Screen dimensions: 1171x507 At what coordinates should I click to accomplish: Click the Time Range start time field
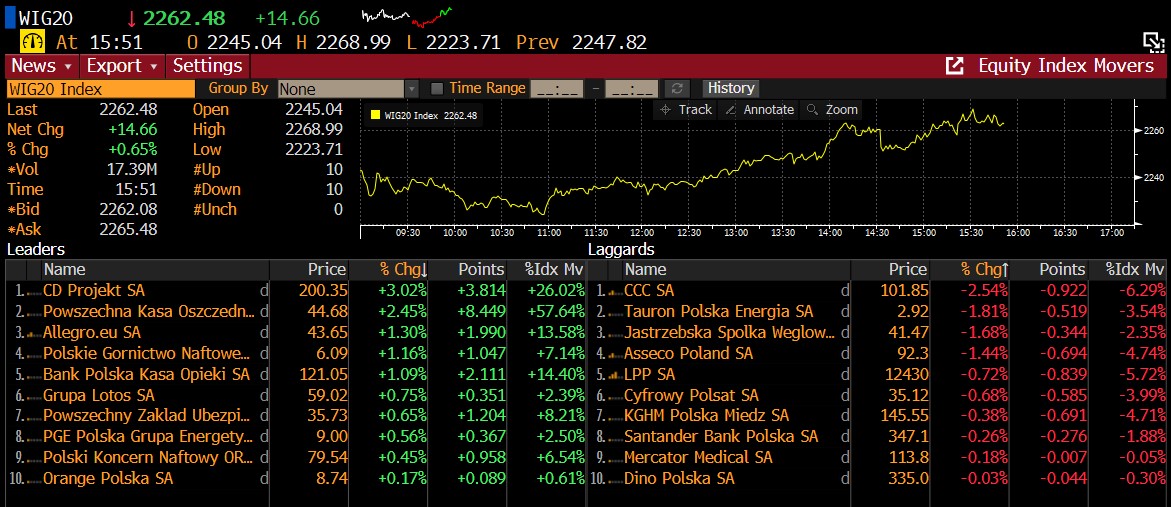click(x=556, y=89)
